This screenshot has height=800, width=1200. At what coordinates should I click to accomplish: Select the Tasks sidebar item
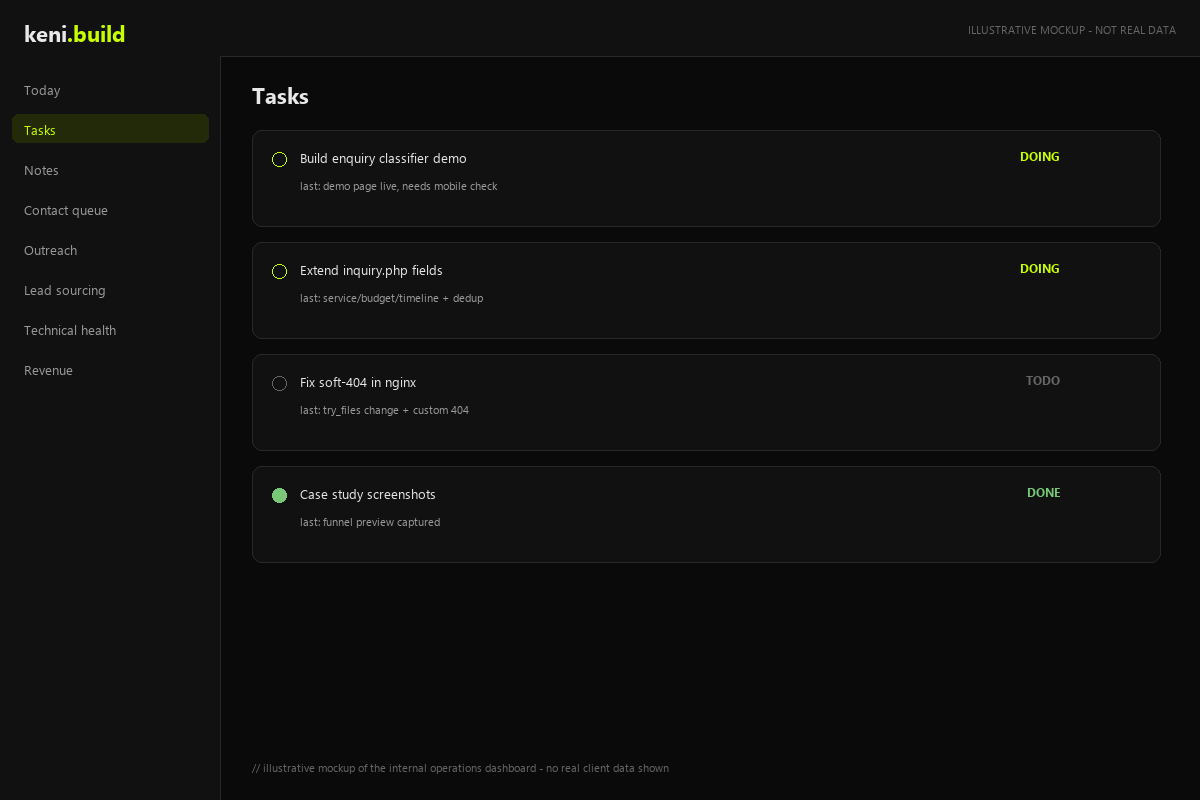coord(110,130)
